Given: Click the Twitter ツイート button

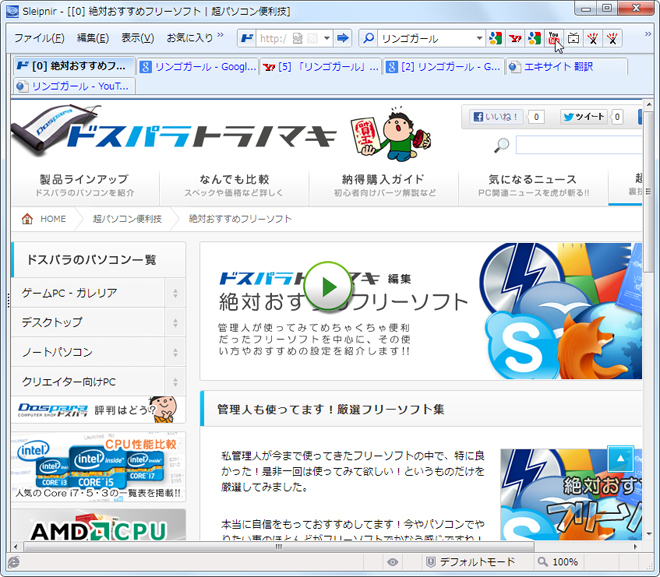Looking at the screenshot, I should pos(583,117).
